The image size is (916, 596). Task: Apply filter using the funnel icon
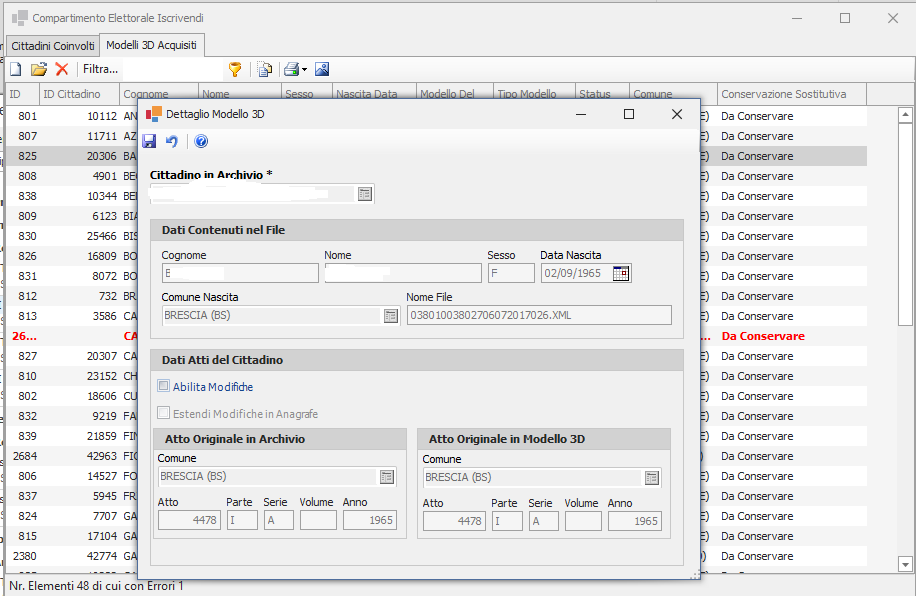[x=235, y=69]
